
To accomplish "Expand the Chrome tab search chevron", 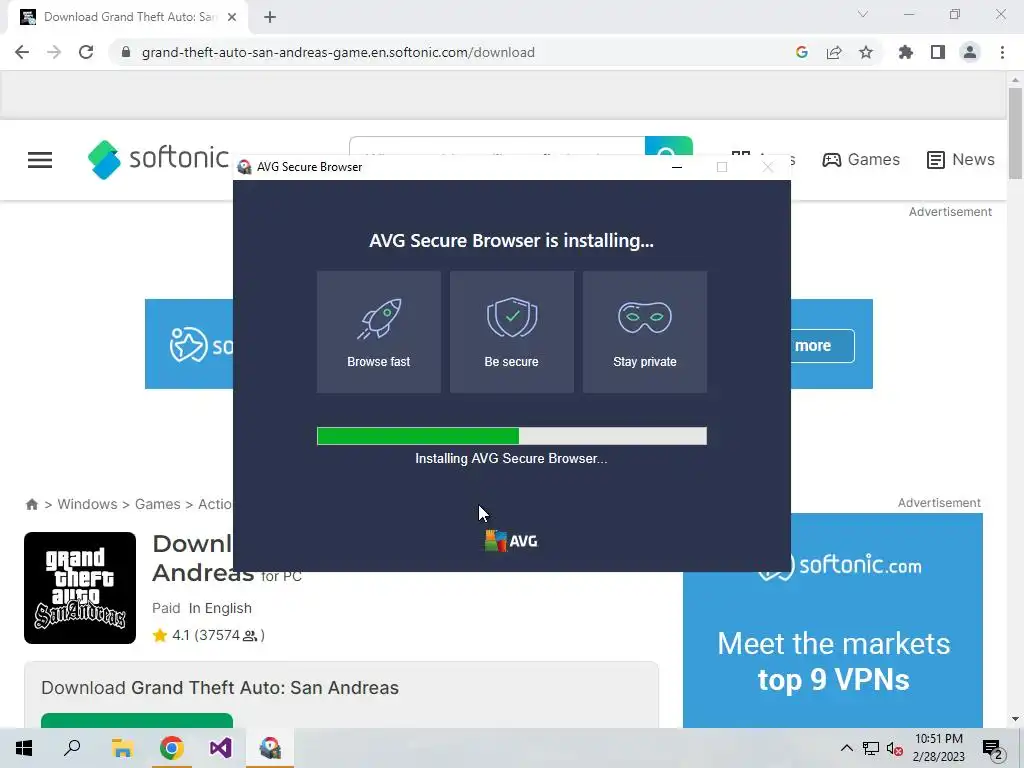I will (863, 14).
